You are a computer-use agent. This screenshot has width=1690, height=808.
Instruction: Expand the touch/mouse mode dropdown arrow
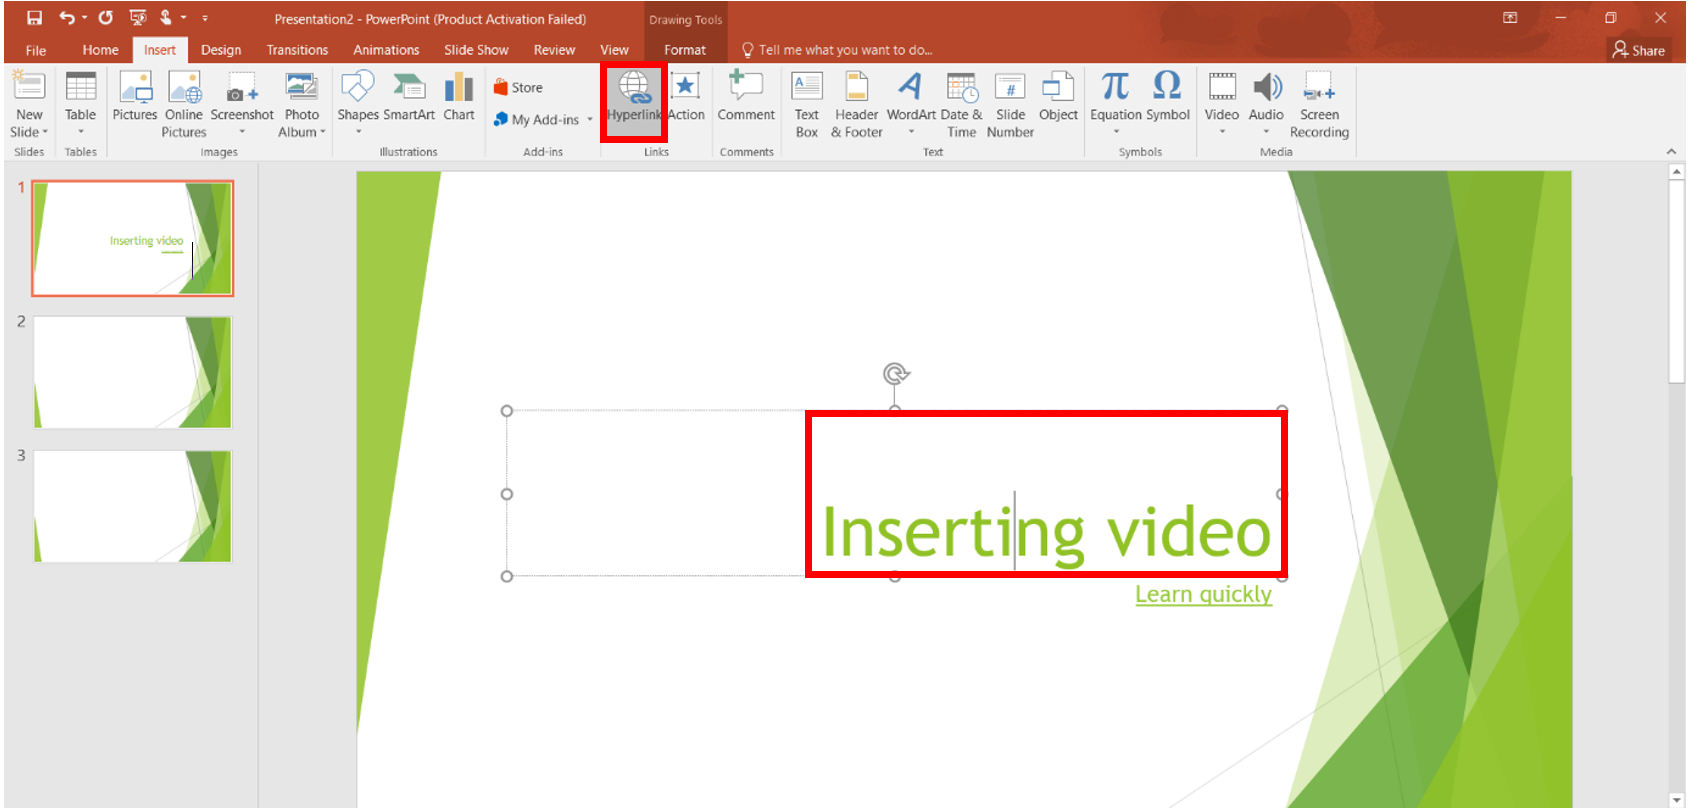pyautogui.click(x=184, y=18)
